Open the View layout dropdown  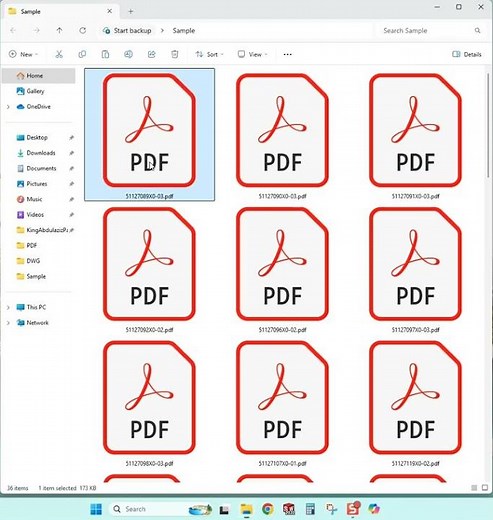(252, 54)
